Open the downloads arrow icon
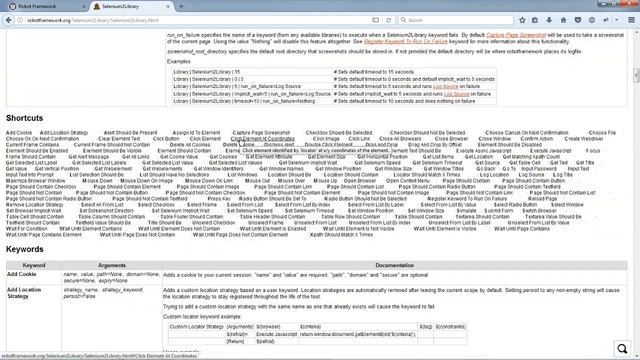This screenshot has height=360, width=640. tap(549, 20)
